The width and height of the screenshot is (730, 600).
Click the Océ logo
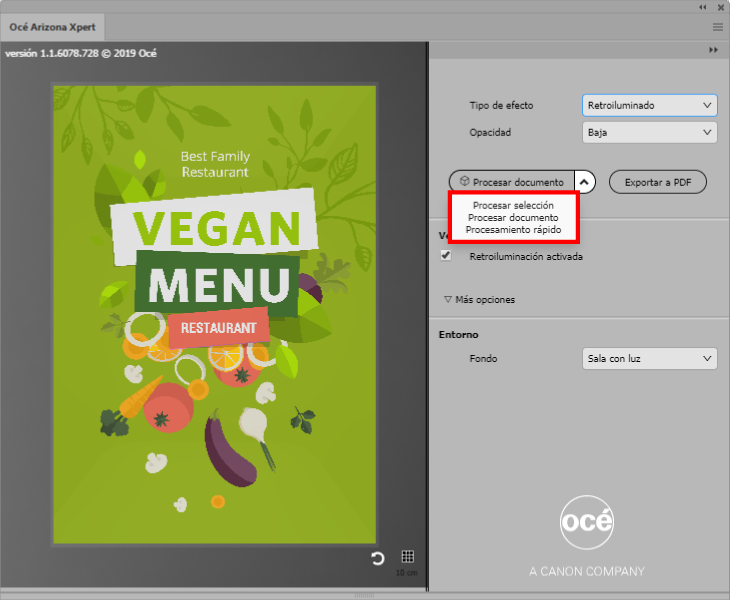click(587, 522)
